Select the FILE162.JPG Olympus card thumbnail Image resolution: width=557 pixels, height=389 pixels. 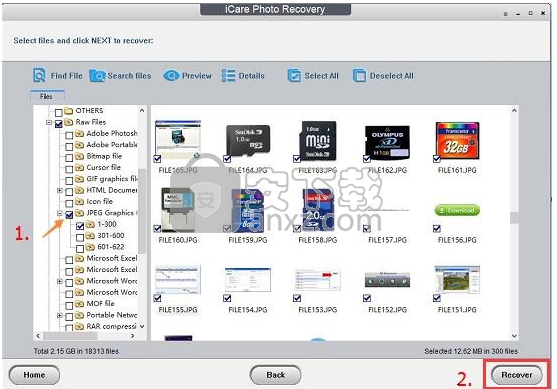(387, 142)
